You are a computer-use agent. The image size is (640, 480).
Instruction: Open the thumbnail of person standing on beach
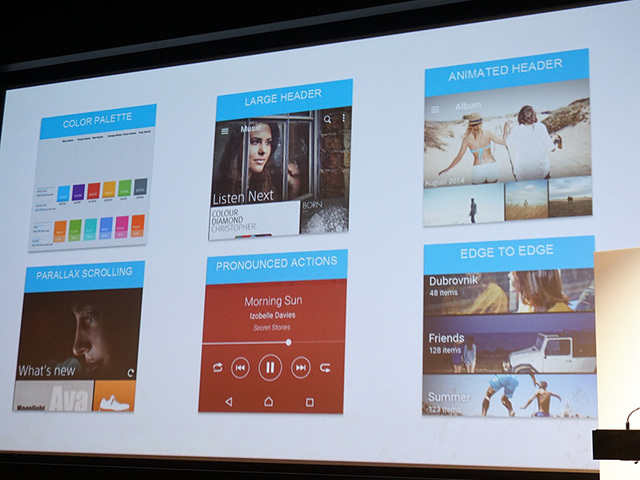[x=463, y=204]
